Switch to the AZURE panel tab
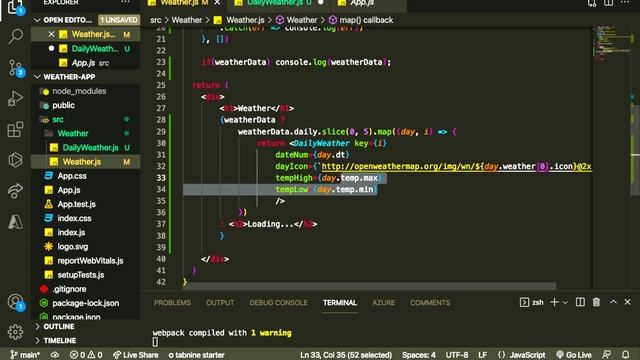Image resolution: width=640 pixels, height=360 pixels. (383, 302)
